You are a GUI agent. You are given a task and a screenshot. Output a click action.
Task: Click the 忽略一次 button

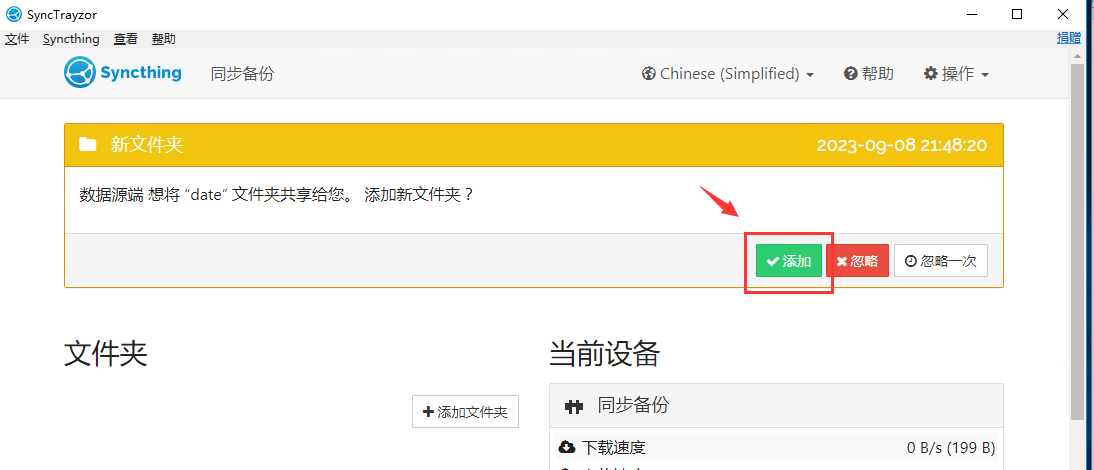(940, 261)
